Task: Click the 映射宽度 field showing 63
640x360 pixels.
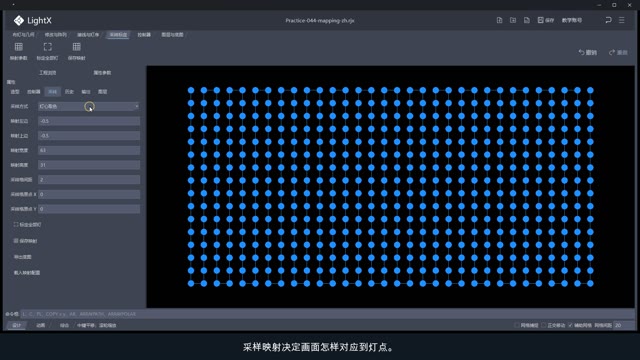Action: 89,150
